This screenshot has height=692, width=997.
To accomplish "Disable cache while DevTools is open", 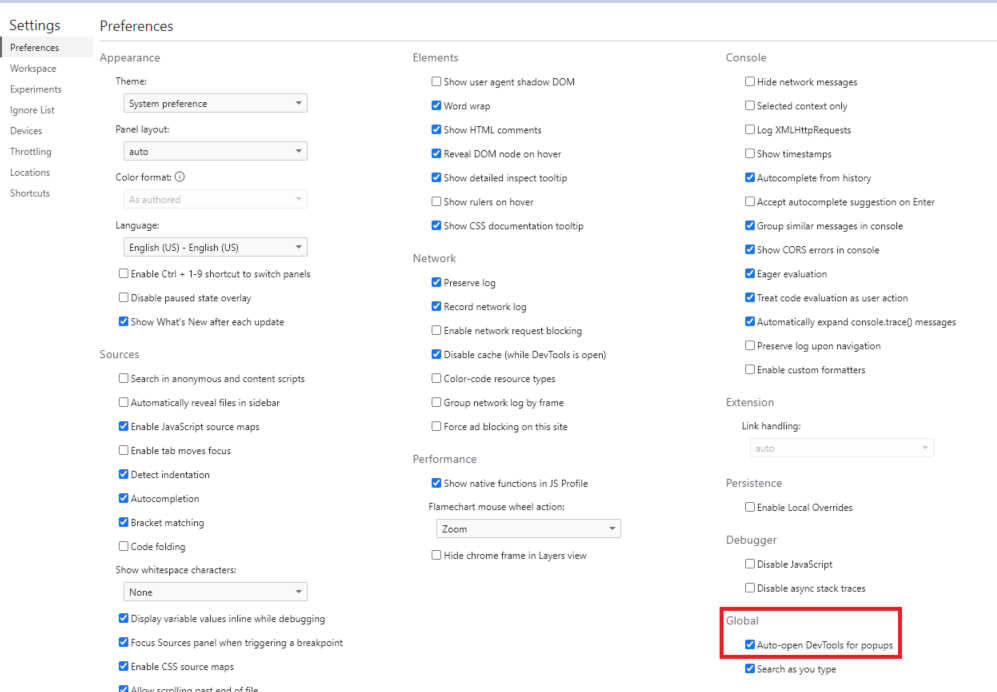I will (x=436, y=354).
